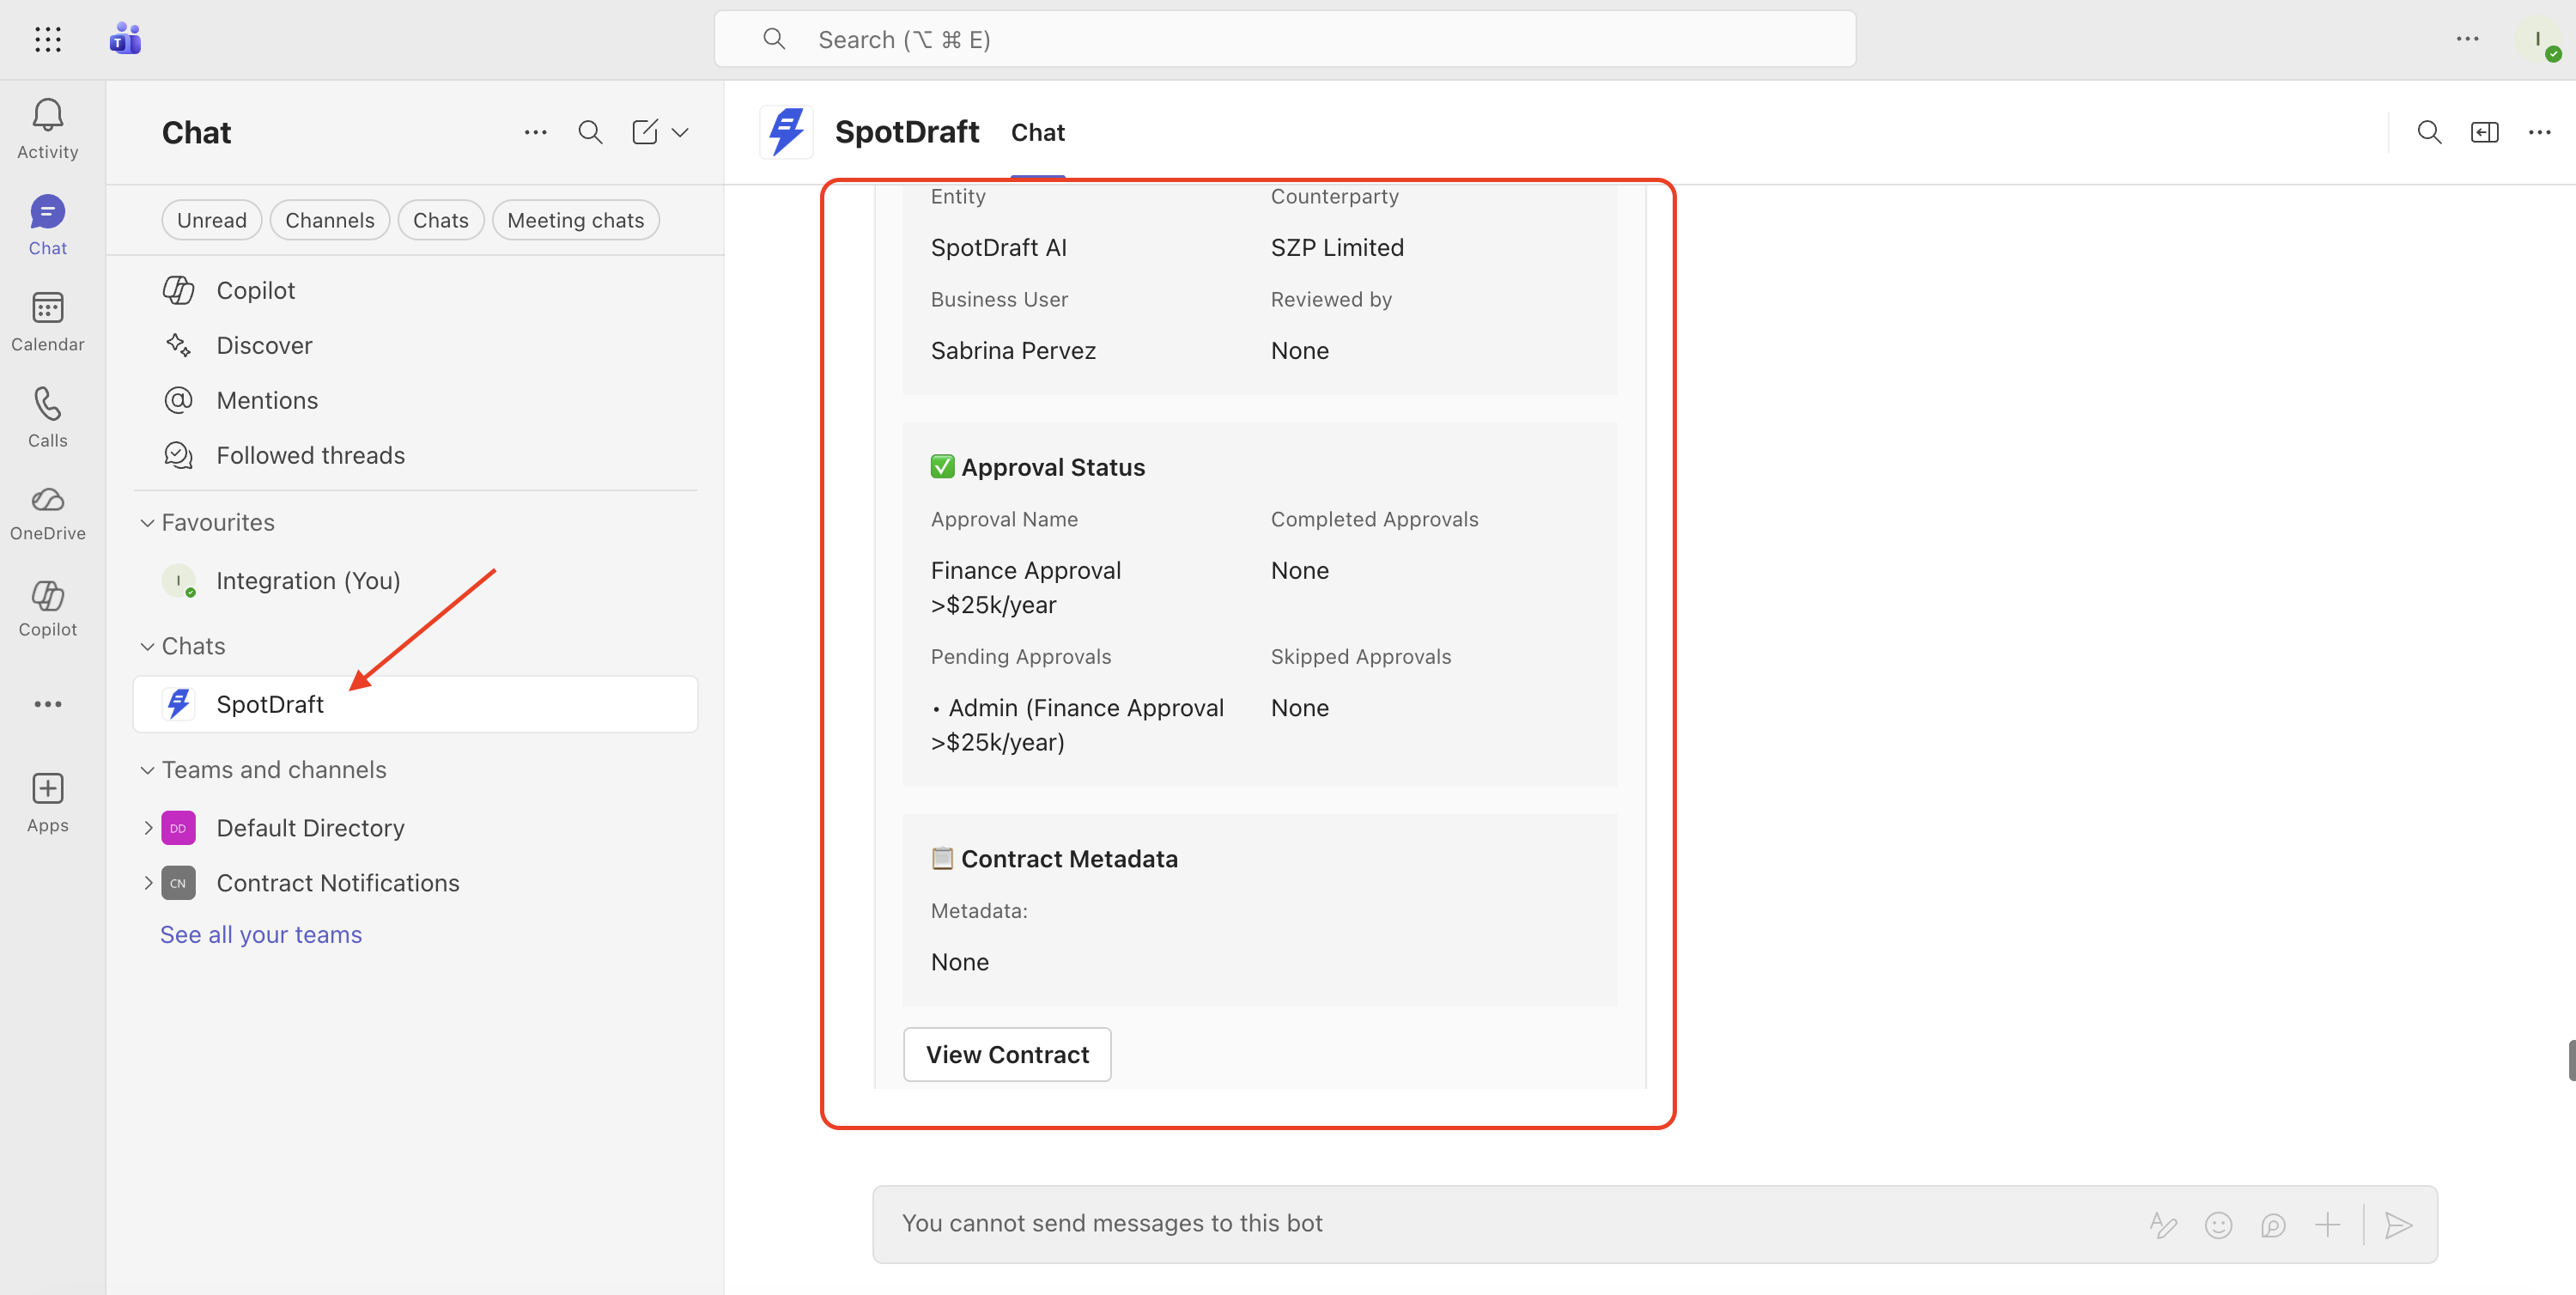Collapse the Favourites section
2576x1295 pixels.
coord(147,522)
